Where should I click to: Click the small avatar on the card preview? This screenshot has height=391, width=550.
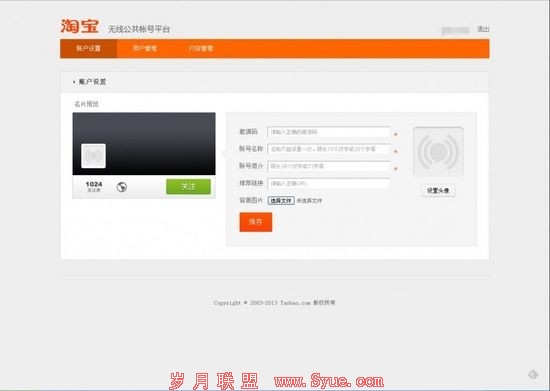[x=93, y=156]
